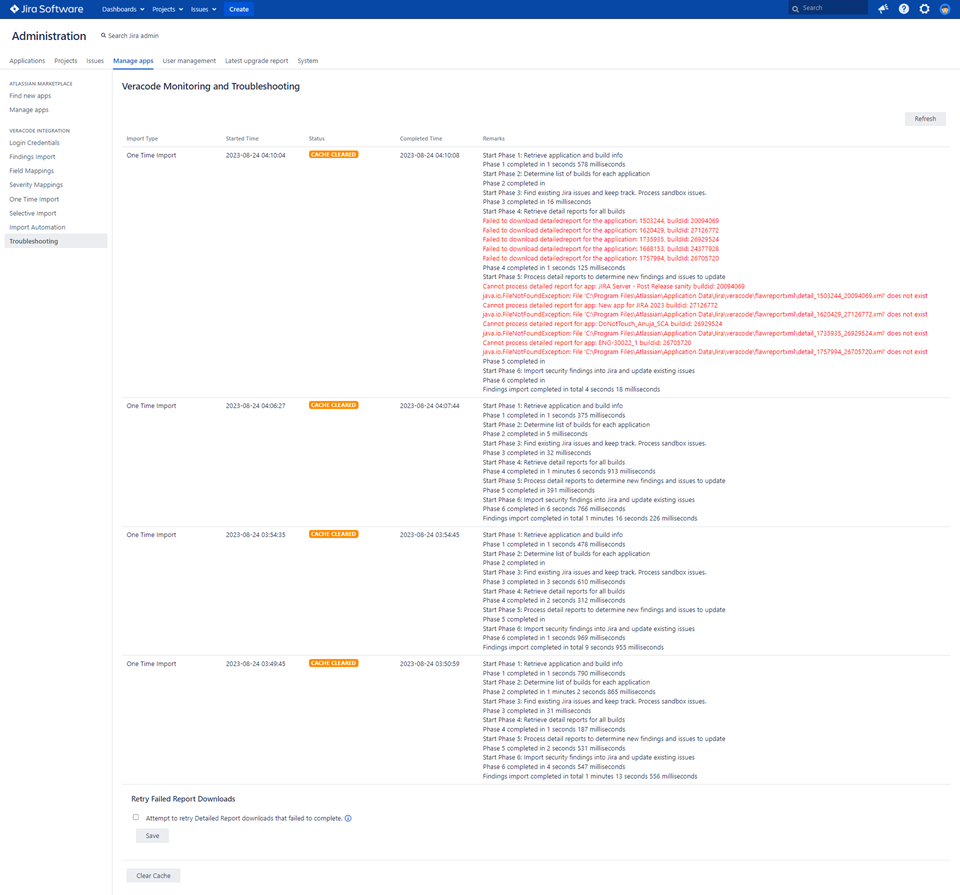The image size is (960, 895).
Task: Open the notifications megaphone icon
Action: point(883,9)
